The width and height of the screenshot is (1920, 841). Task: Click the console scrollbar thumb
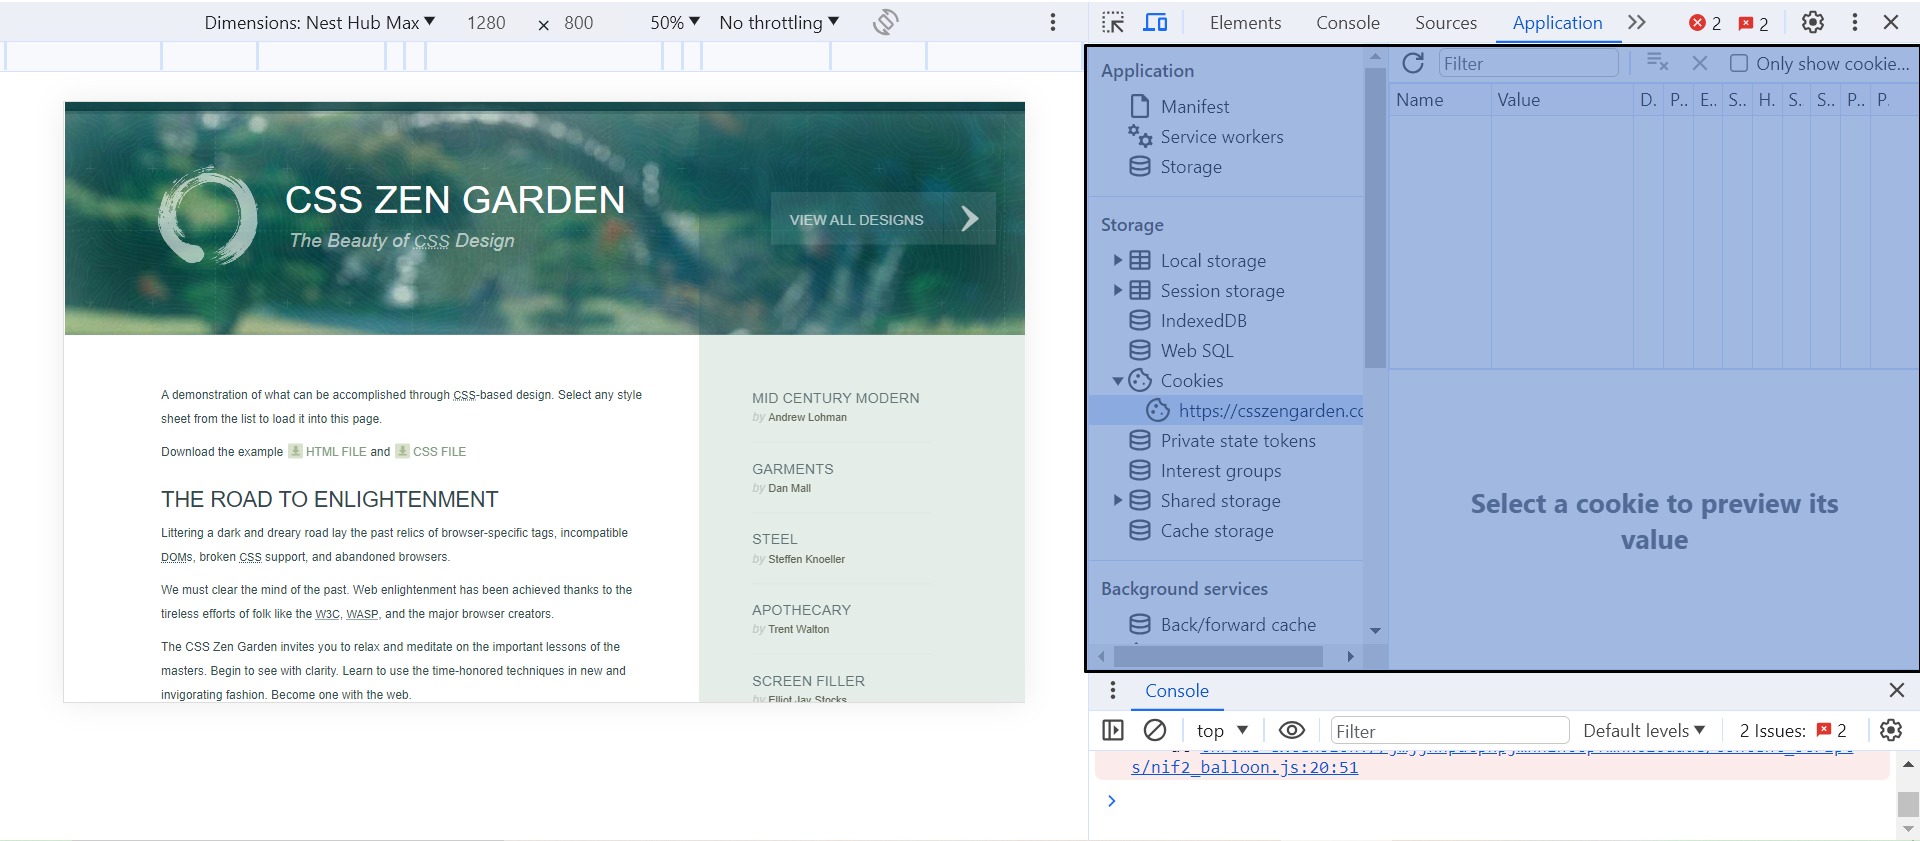tap(1908, 804)
